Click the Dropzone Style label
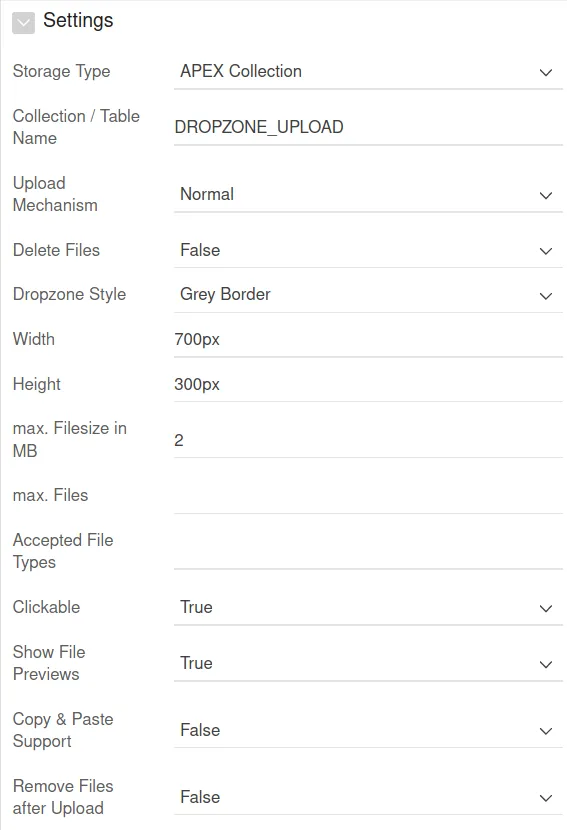The height and width of the screenshot is (830, 567). pyautogui.click(x=69, y=294)
